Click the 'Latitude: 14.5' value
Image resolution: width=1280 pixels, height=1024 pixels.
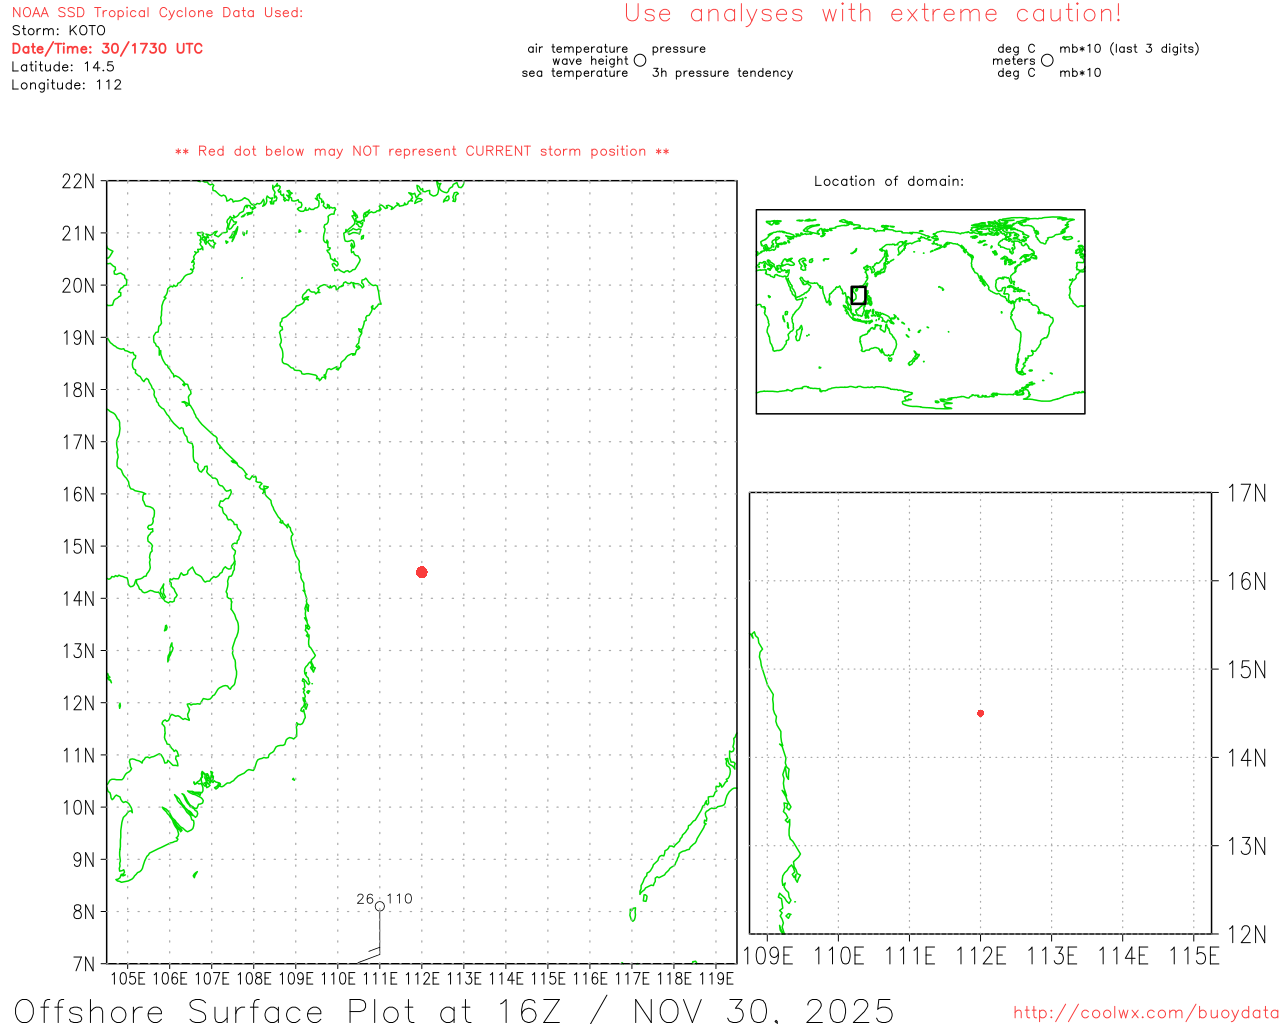click(x=63, y=67)
